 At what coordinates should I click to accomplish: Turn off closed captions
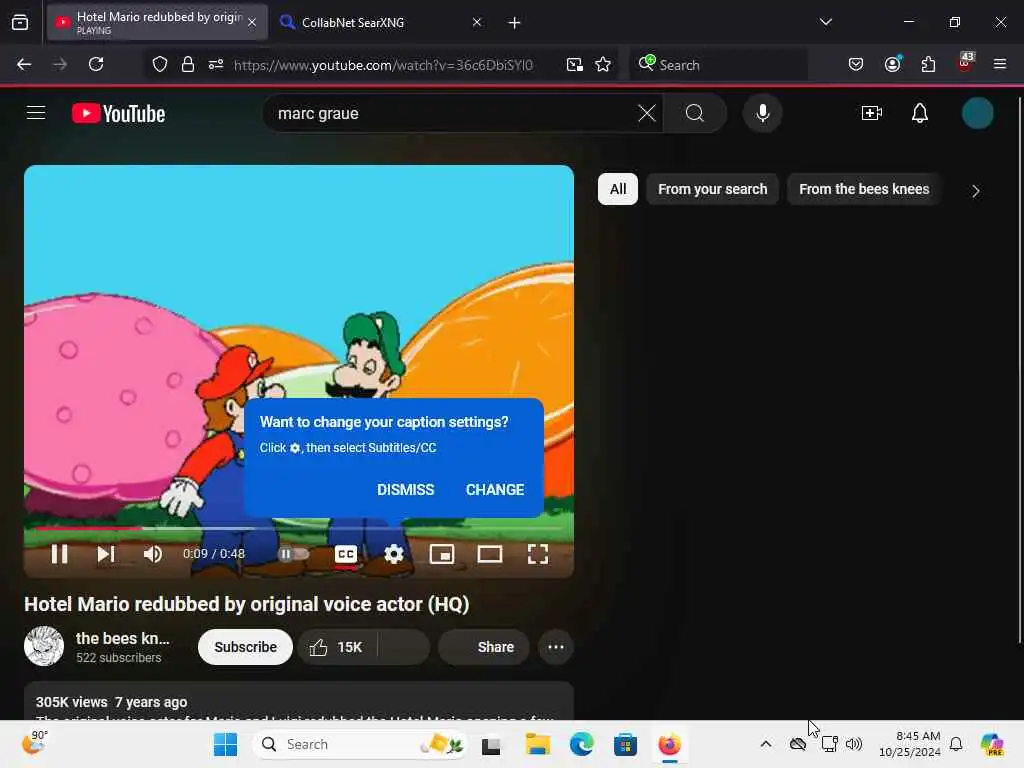pos(345,554)
